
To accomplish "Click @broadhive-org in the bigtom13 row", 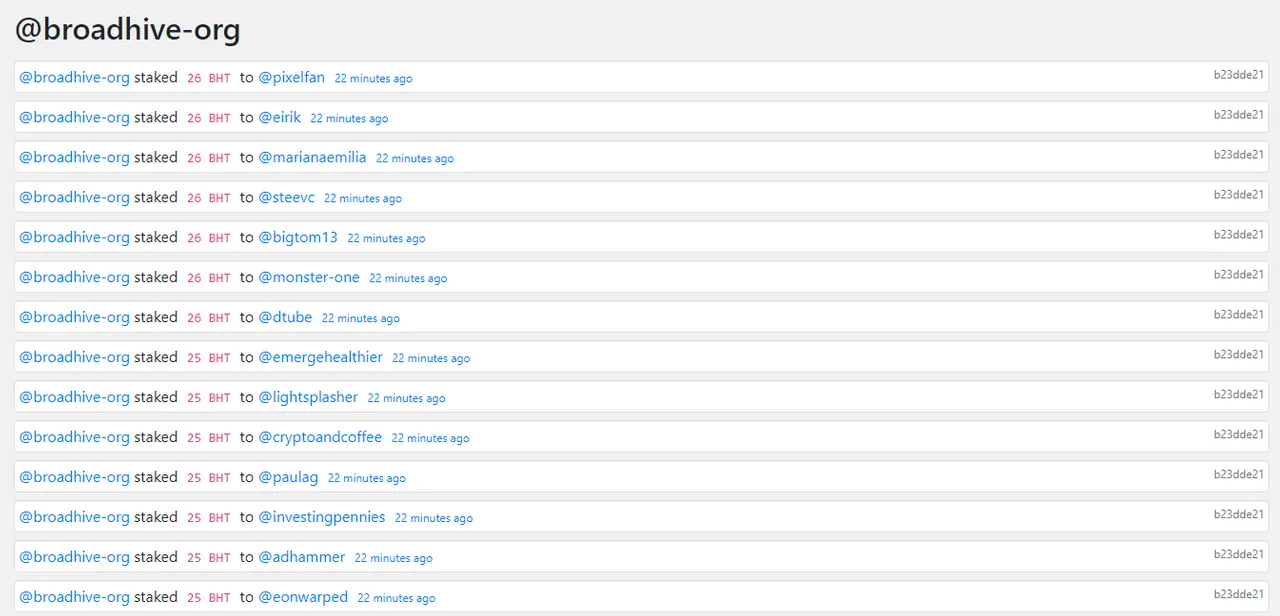I will [75, 237].
